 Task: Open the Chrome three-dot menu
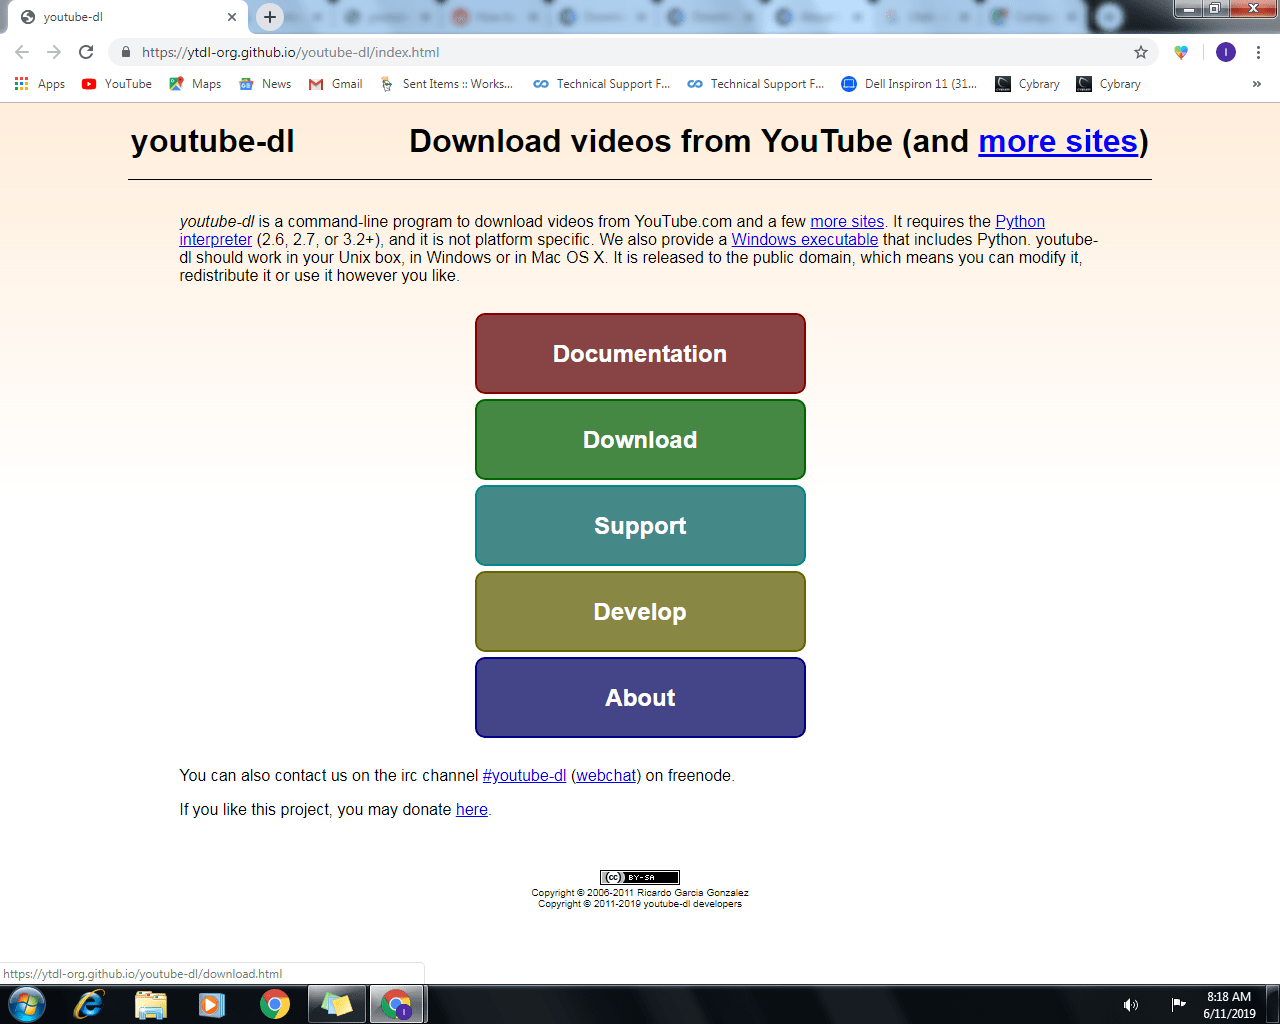click(x=1258, y=52)
